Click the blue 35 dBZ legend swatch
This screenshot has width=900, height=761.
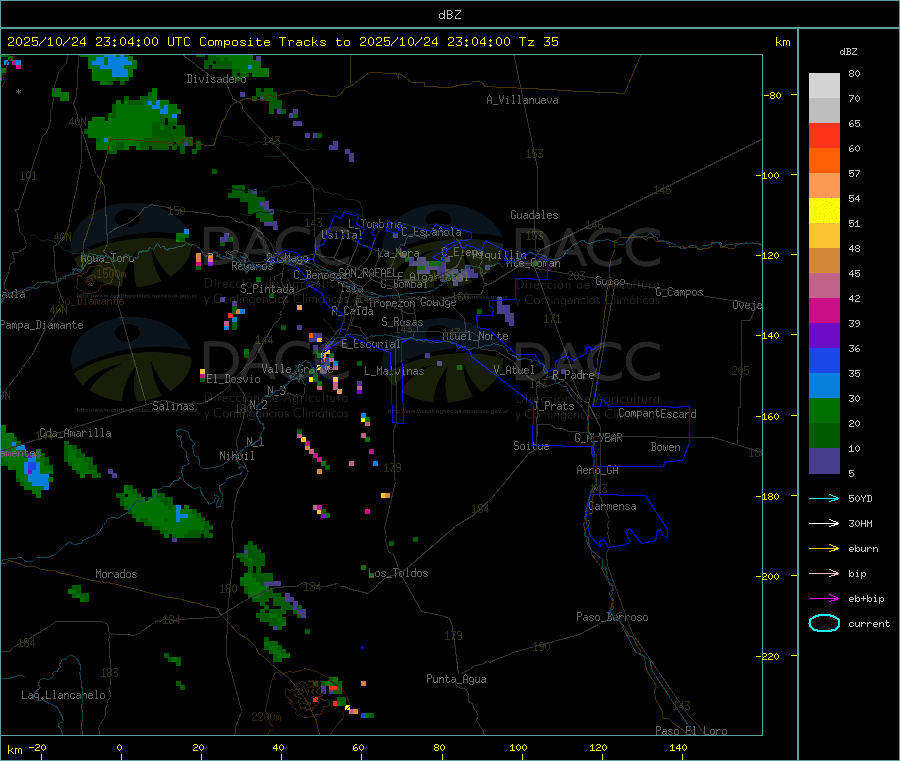(x=824, y=360)
